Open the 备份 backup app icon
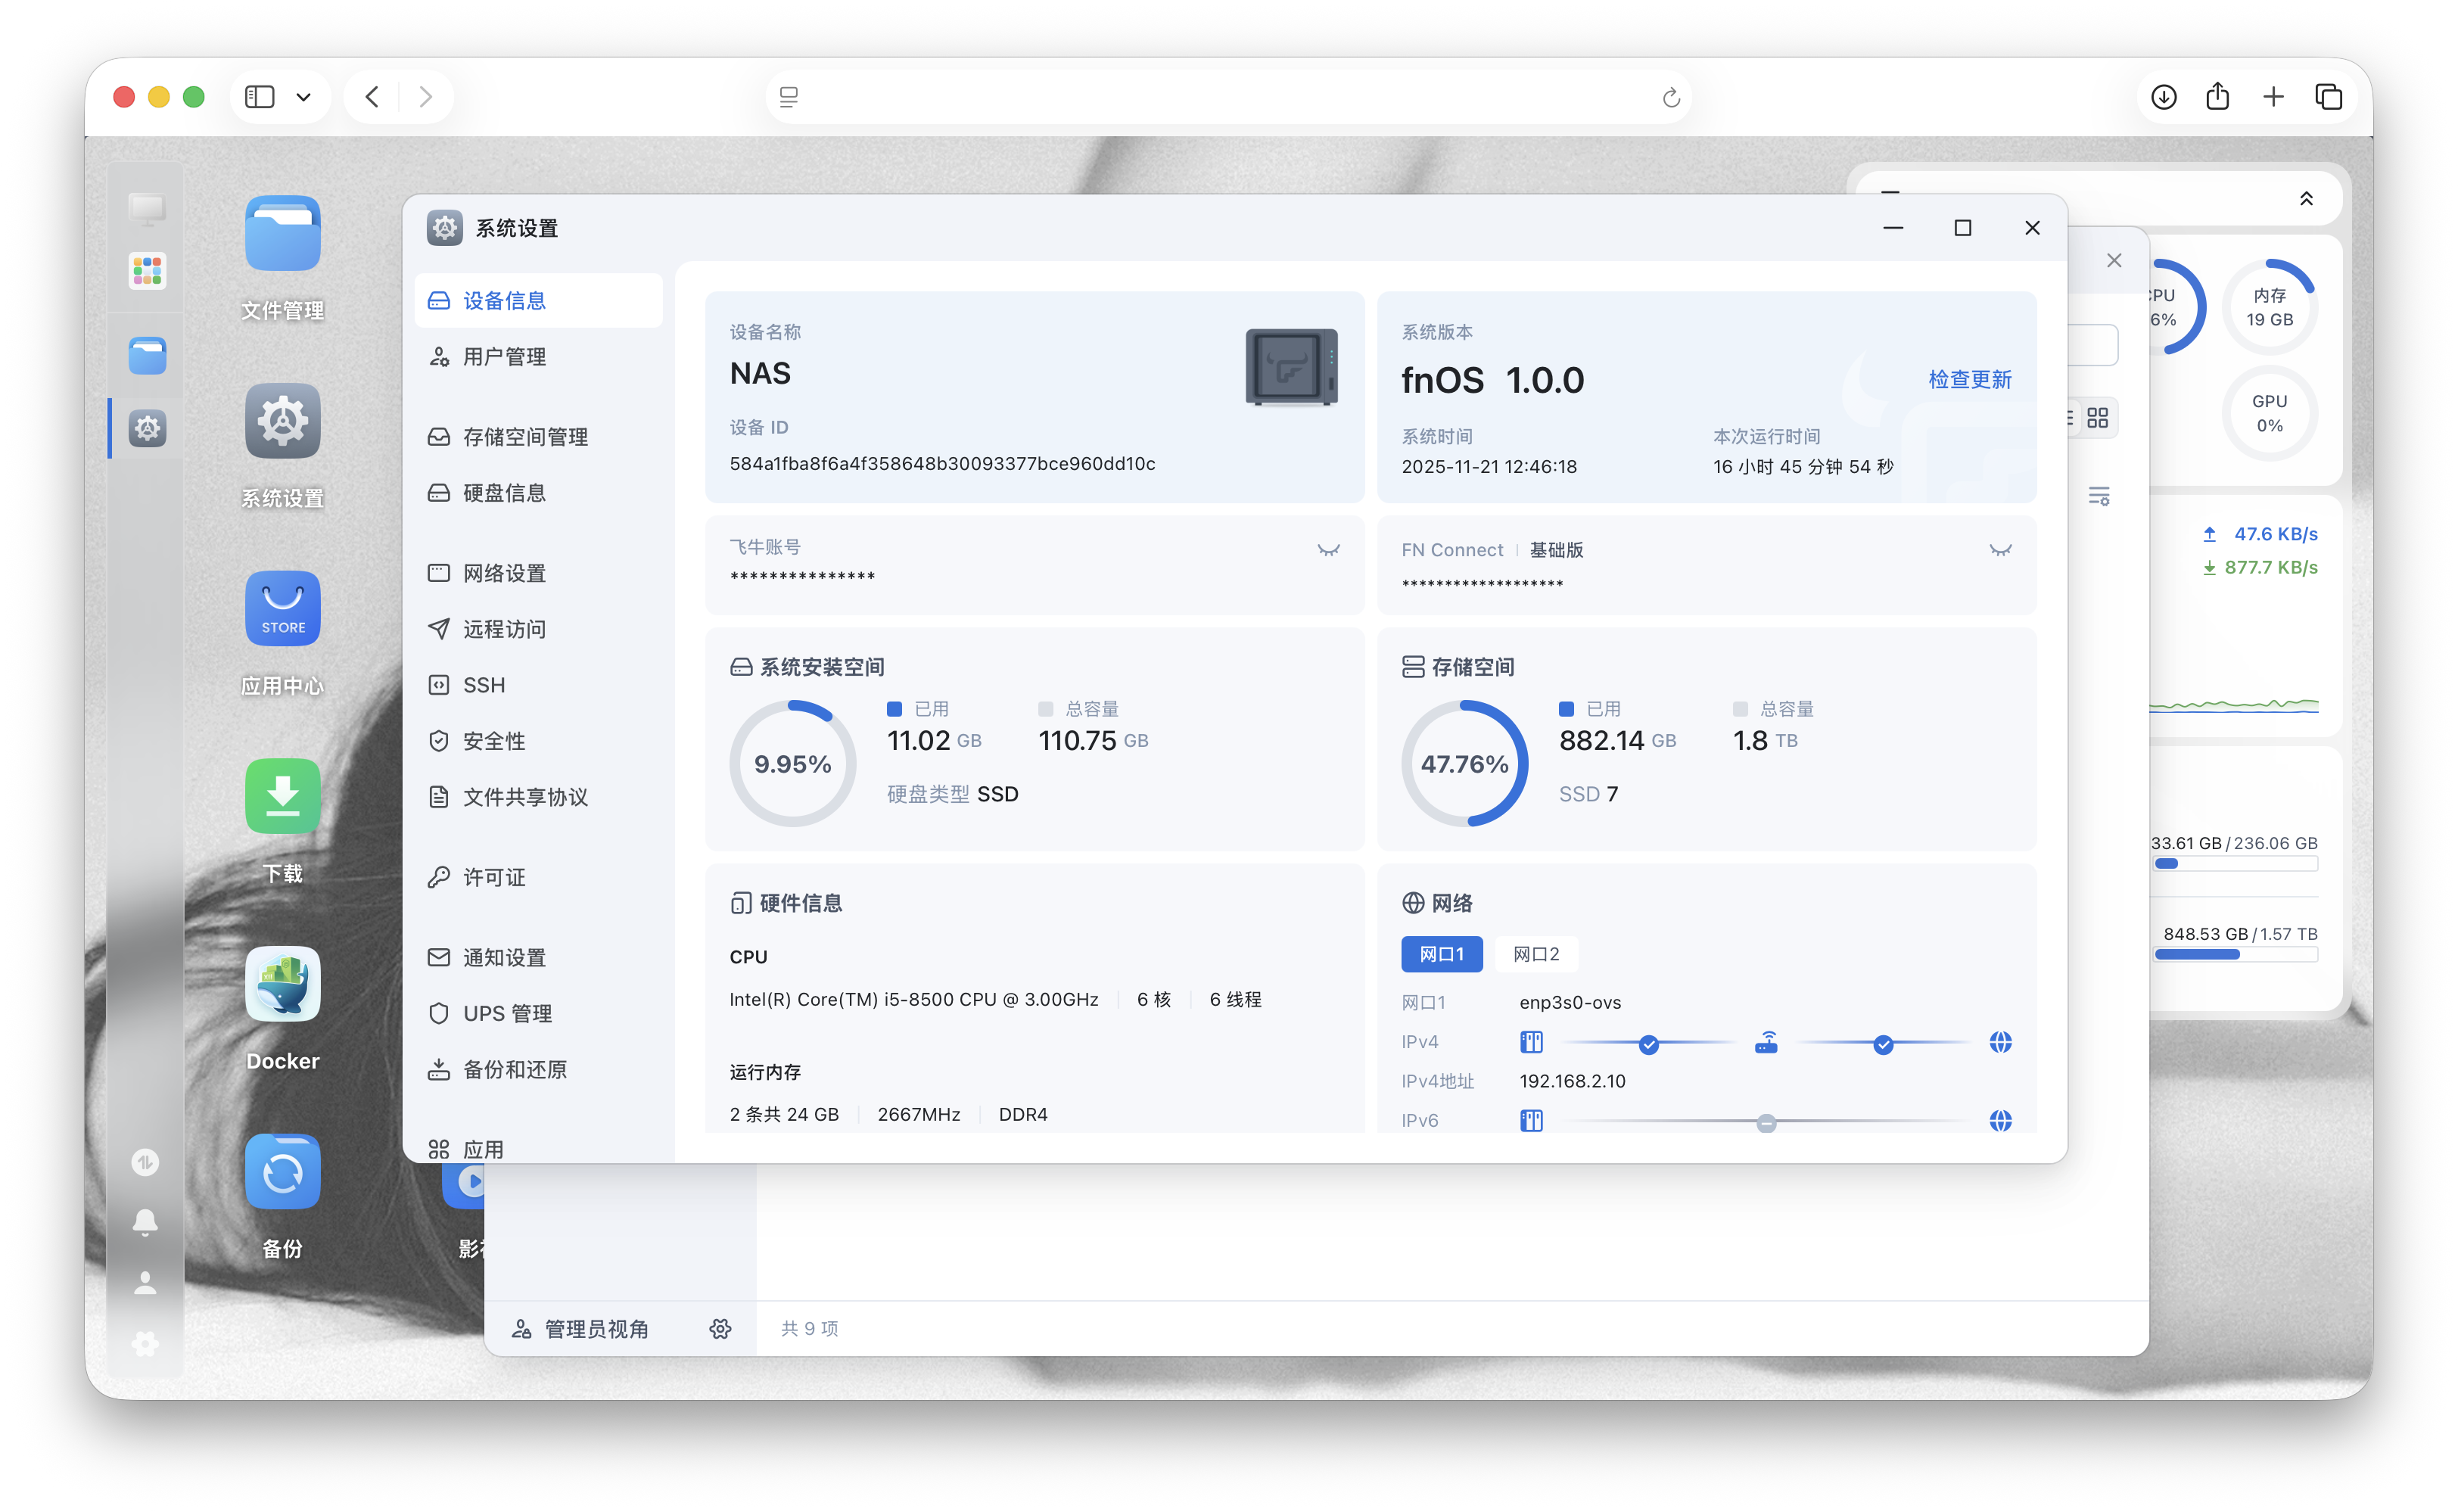 click(282, 1172)
